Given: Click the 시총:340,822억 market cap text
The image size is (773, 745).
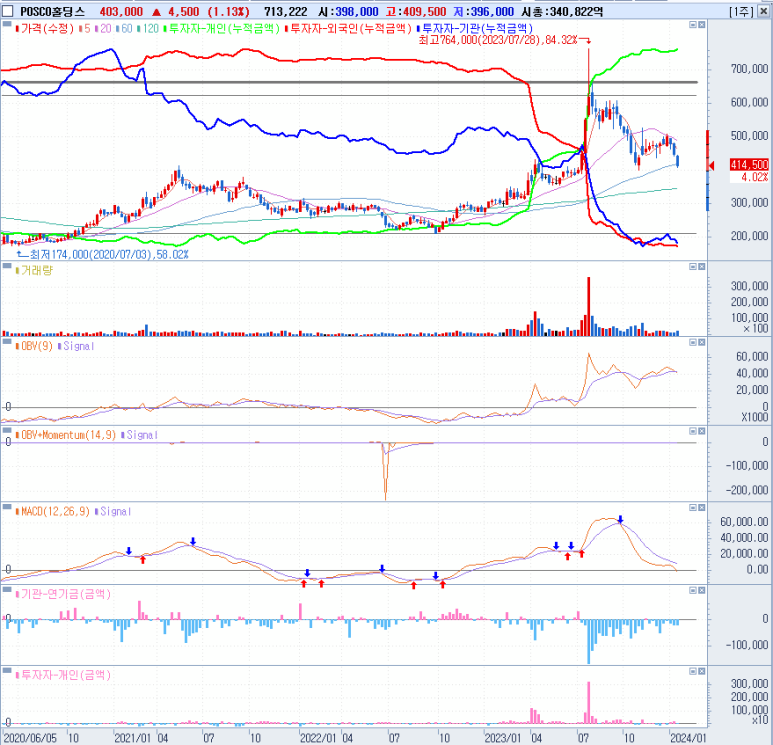Looking at the screenshot, I should point(562,11).
